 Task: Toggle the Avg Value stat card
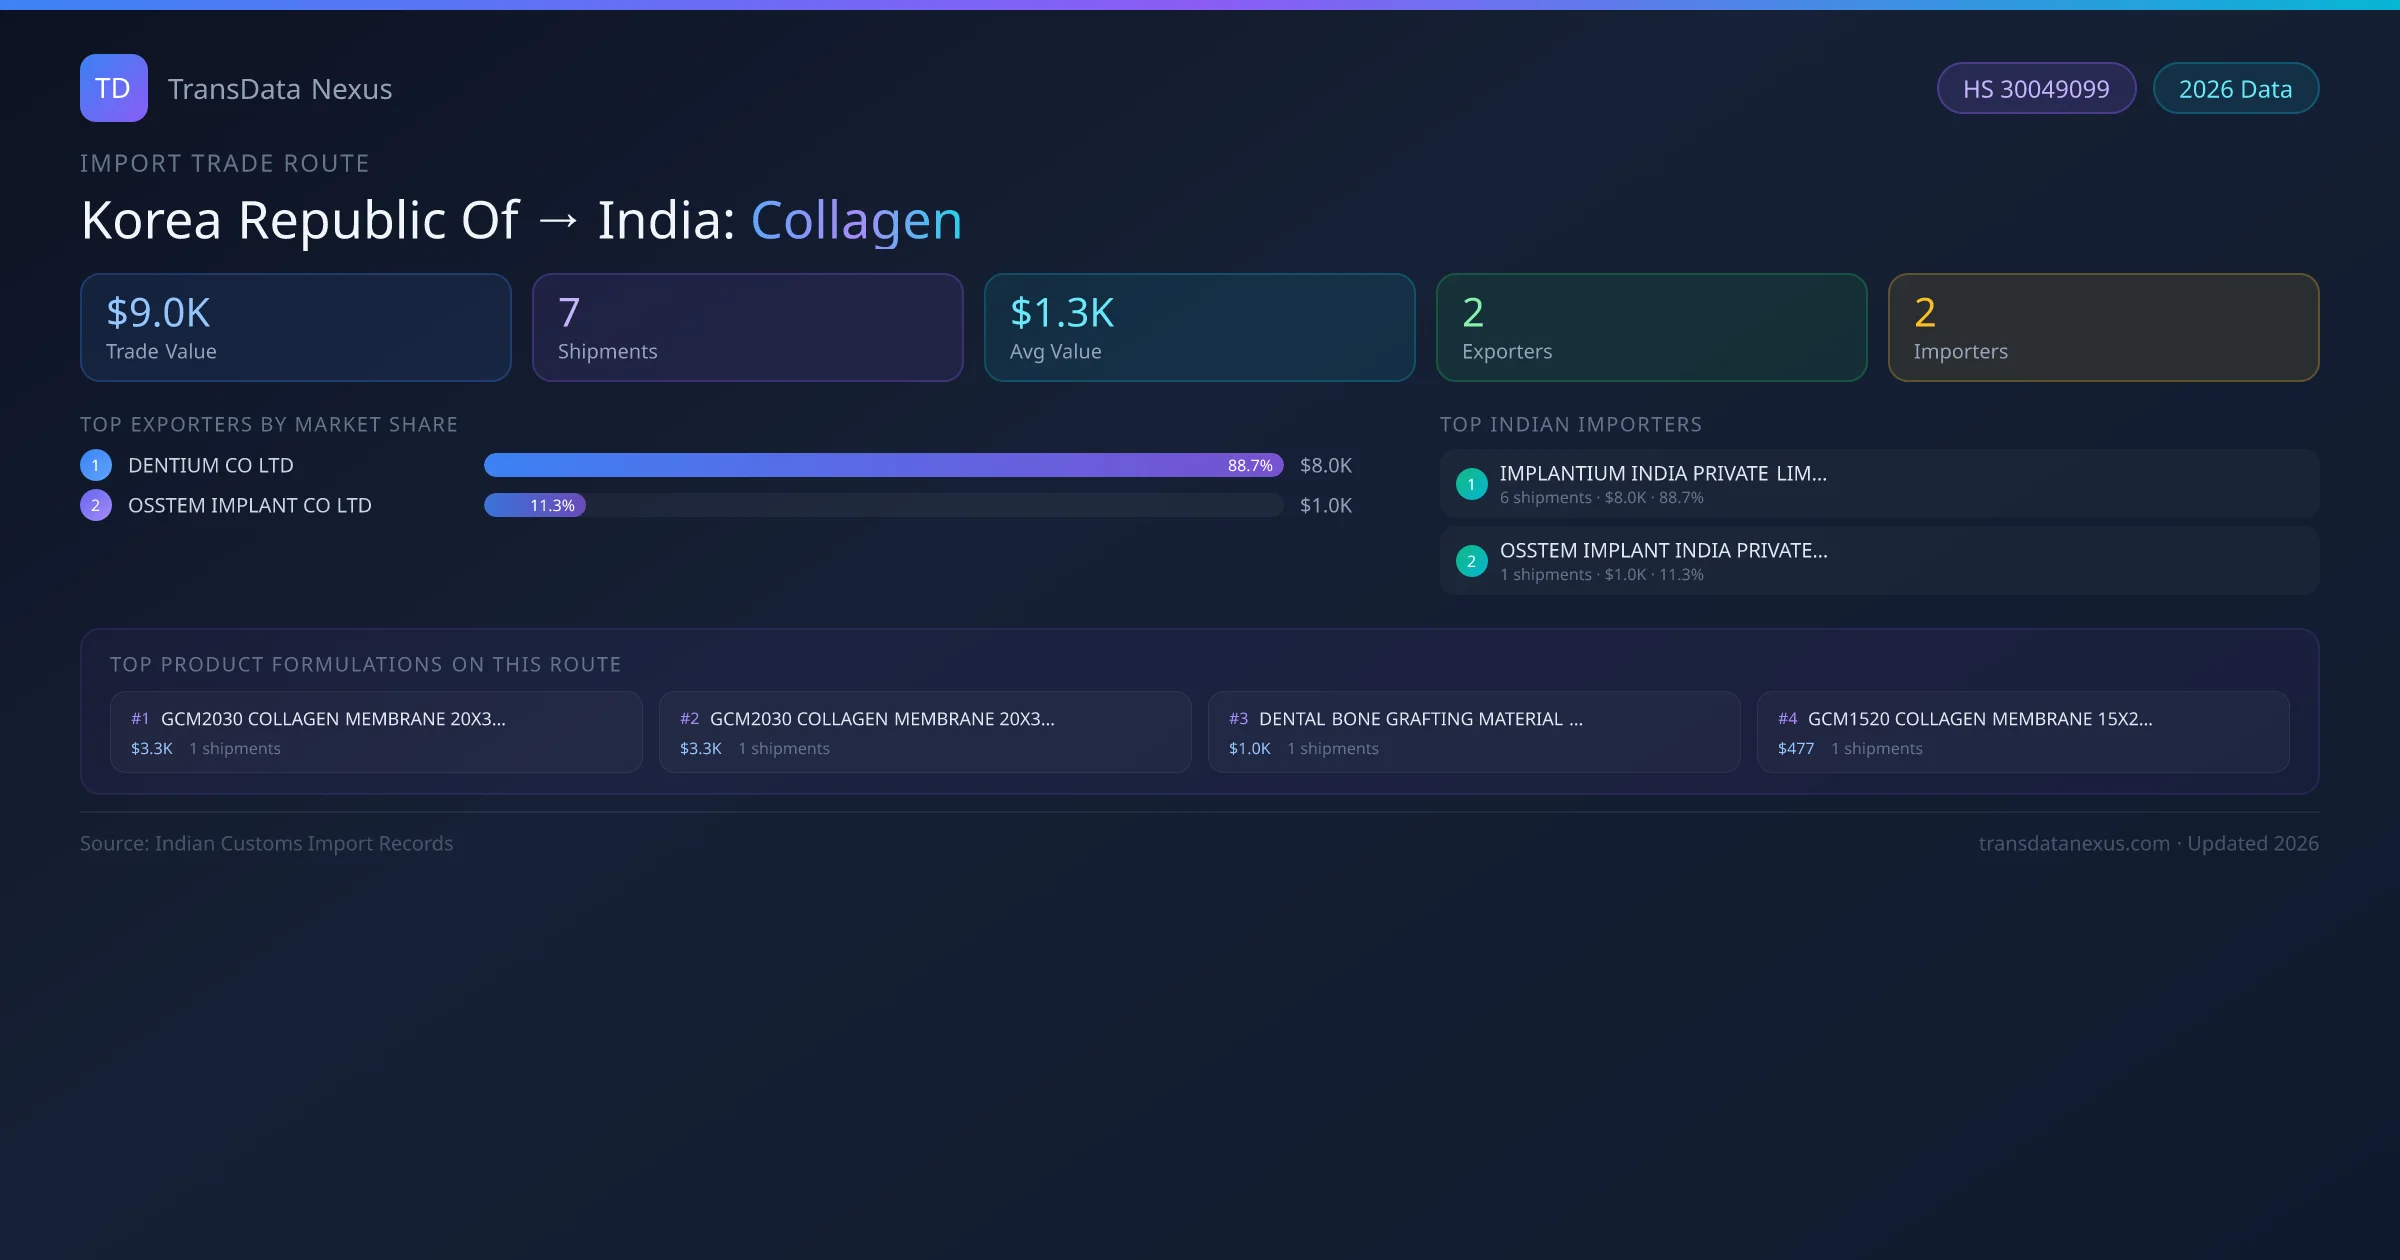point(1199,327)
